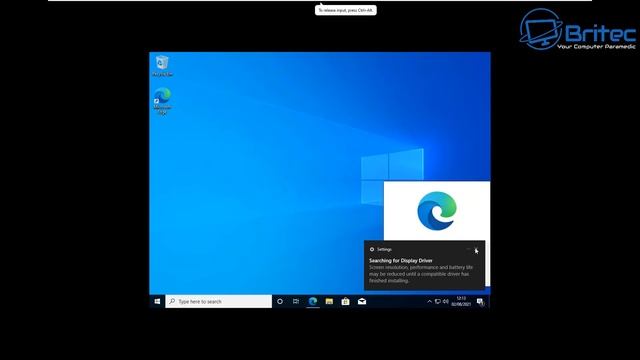Launch Microsoft Edge from the taskbar

[x=313, y=302]
